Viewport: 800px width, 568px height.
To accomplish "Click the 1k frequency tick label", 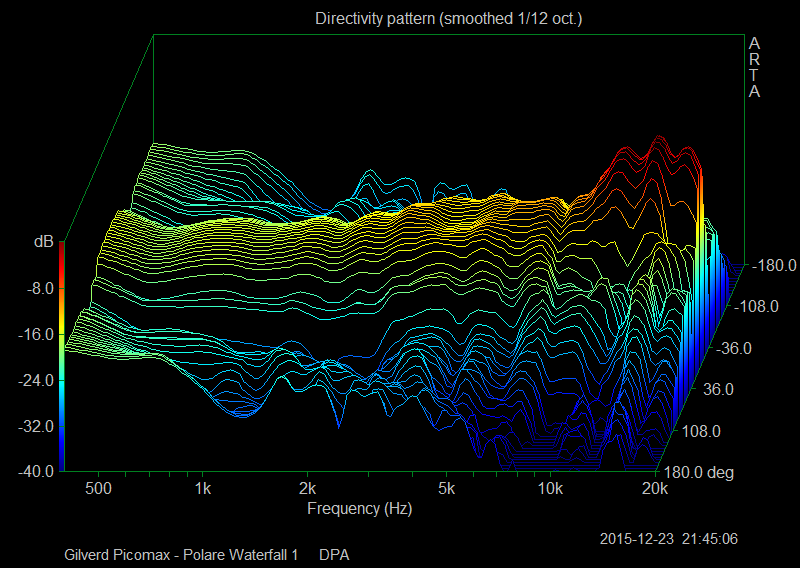I will point(203,488).
